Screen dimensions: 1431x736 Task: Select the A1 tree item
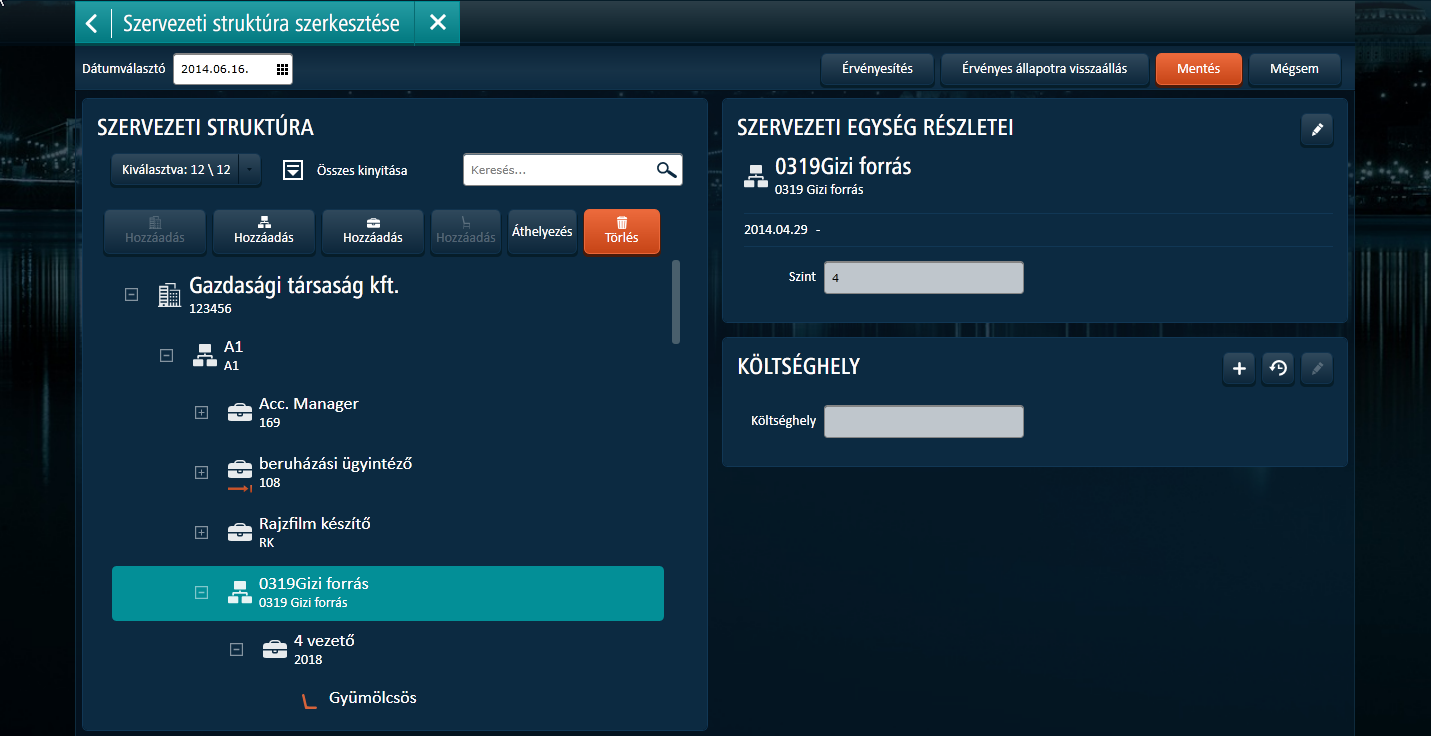[x=387, y=355]
